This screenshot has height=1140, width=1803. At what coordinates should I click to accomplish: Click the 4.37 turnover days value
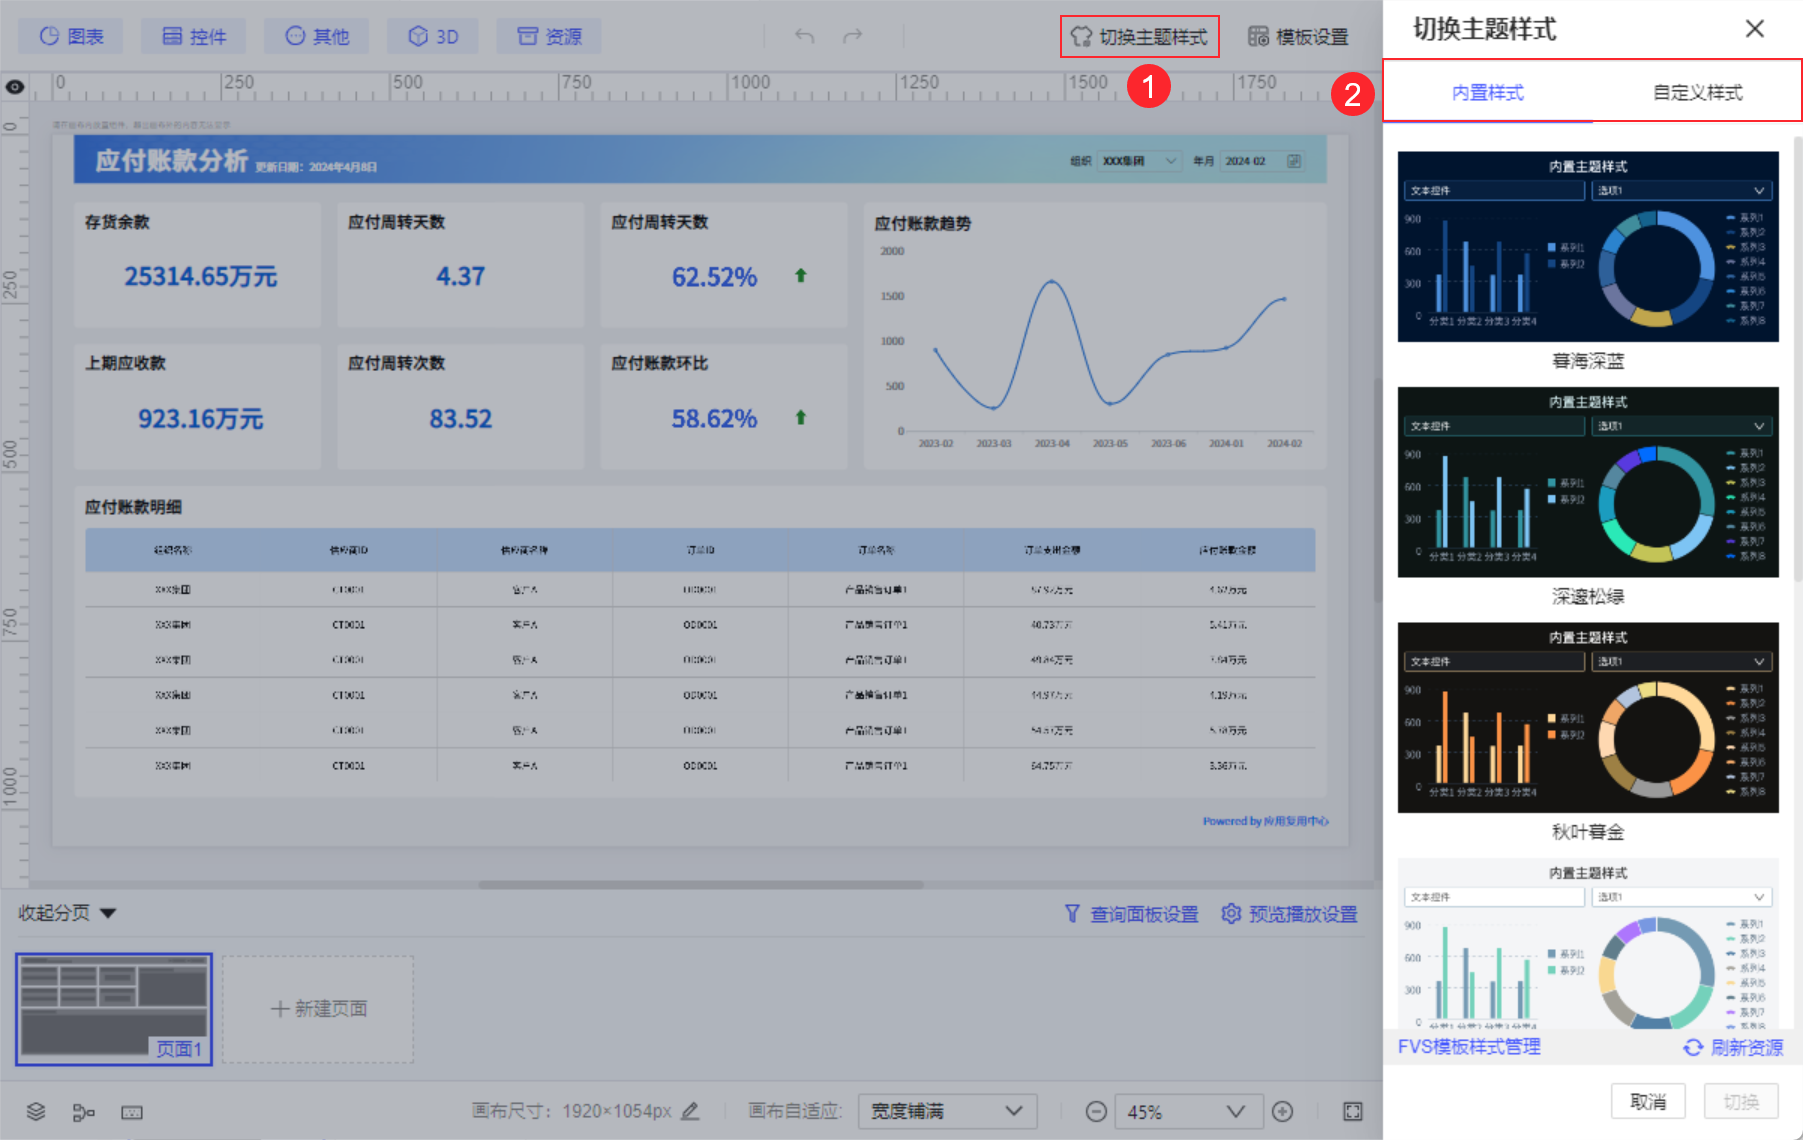coord(460,276)
